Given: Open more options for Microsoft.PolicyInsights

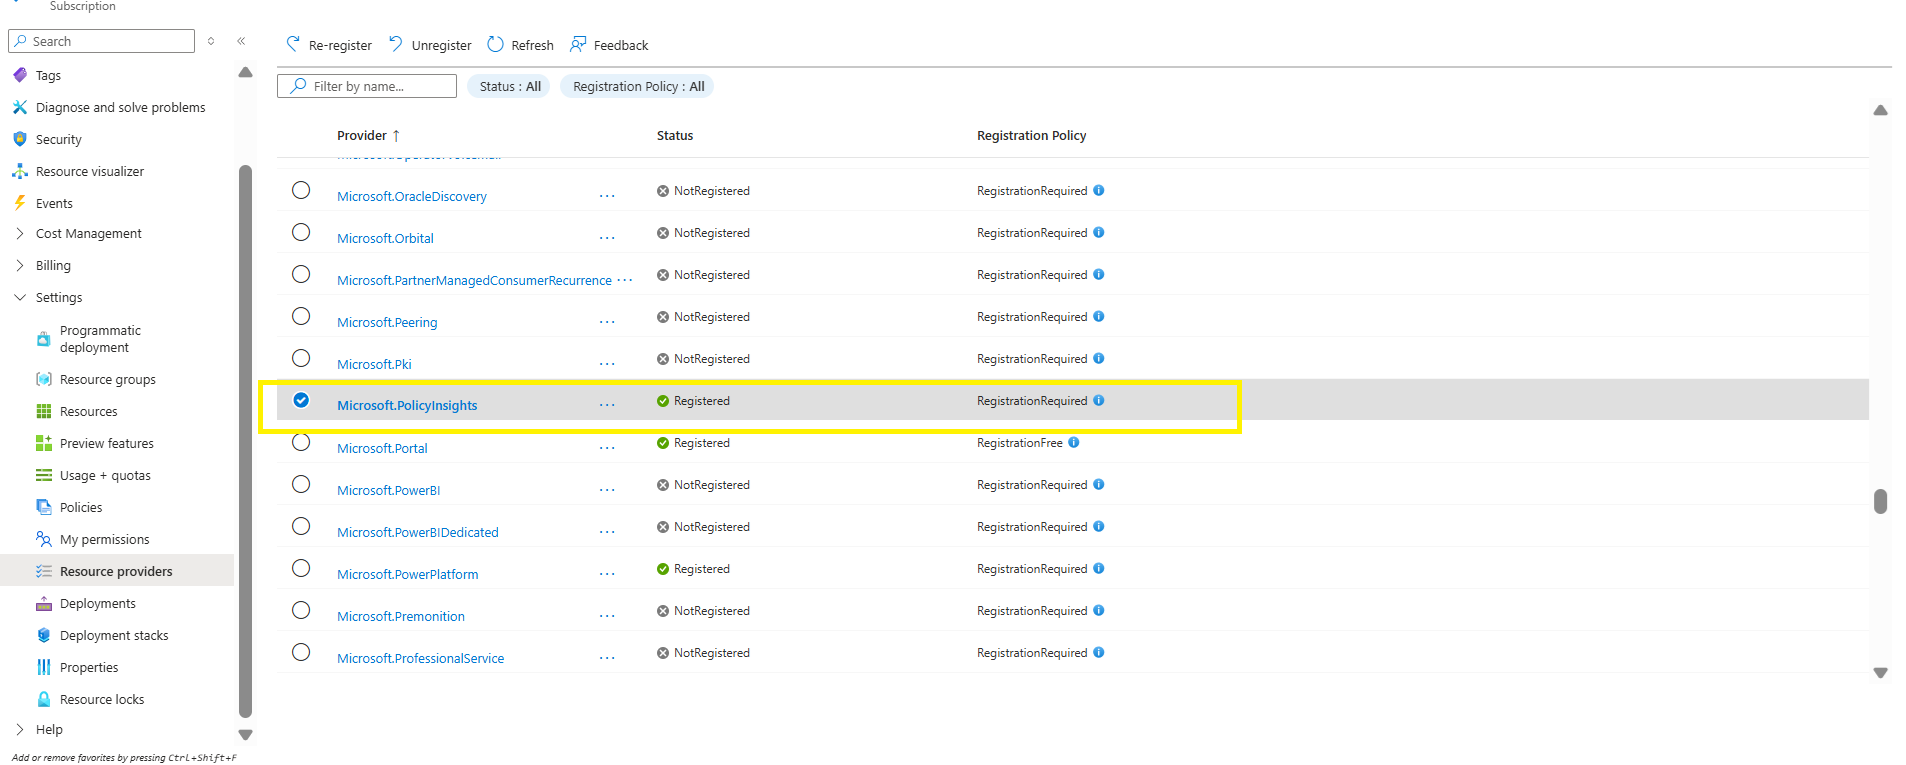Looking at the screenshot, I should click(x=607, y=405).
